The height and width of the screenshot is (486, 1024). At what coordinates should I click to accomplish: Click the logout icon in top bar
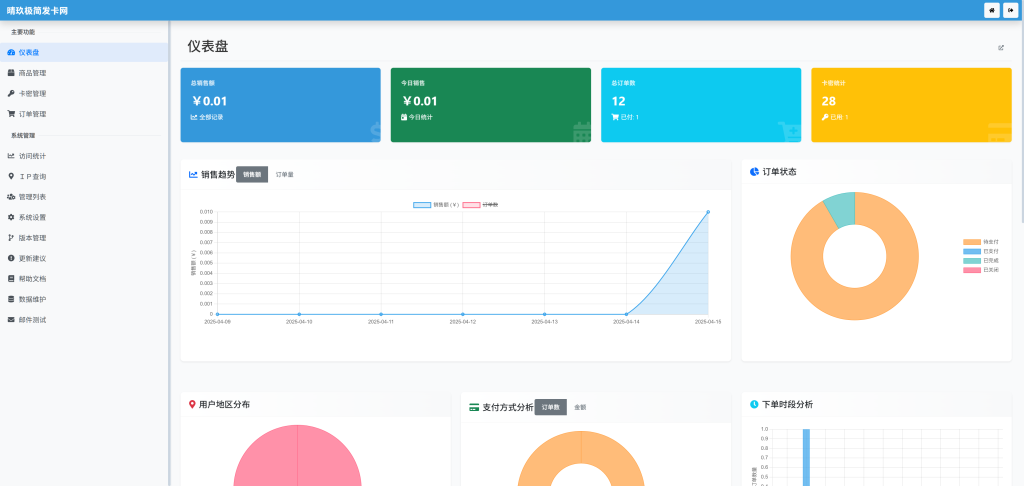[1010, 10]
